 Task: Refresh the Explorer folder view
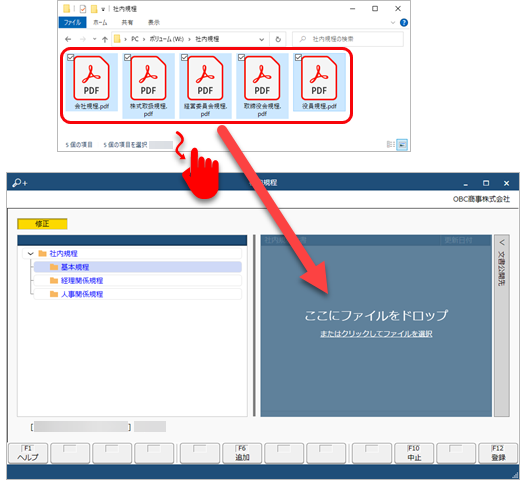pyautogui.click(x=278, y=39)
